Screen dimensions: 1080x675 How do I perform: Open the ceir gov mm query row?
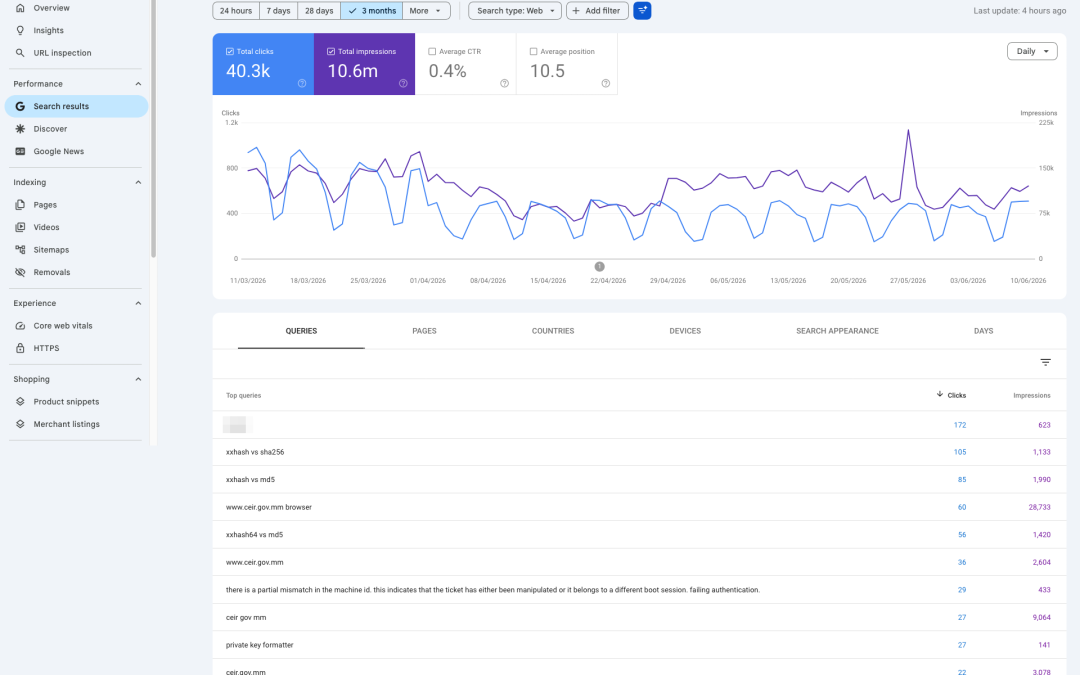(639, 617)
